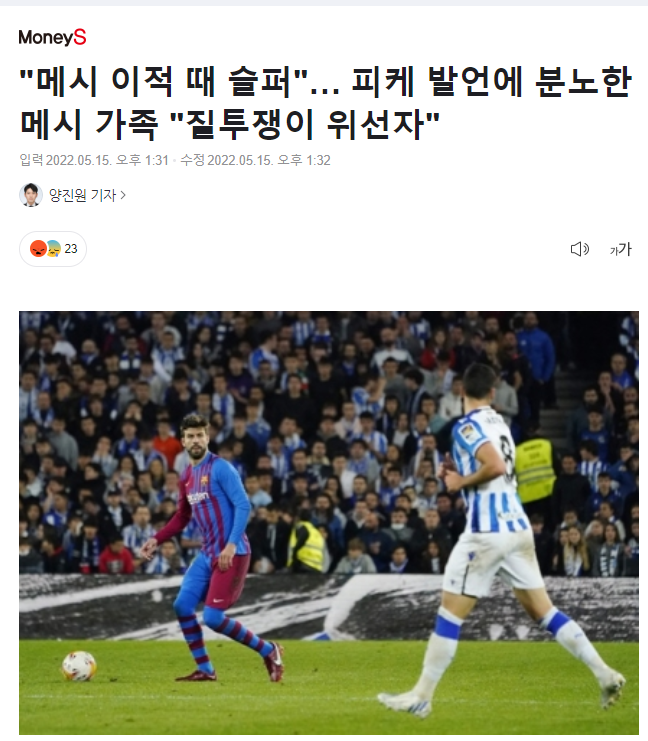Click the 수정 2022.05.15. 오후 1:32 timestamp
This screenshot has width=648, height=741.
click(x=255, y=160)
